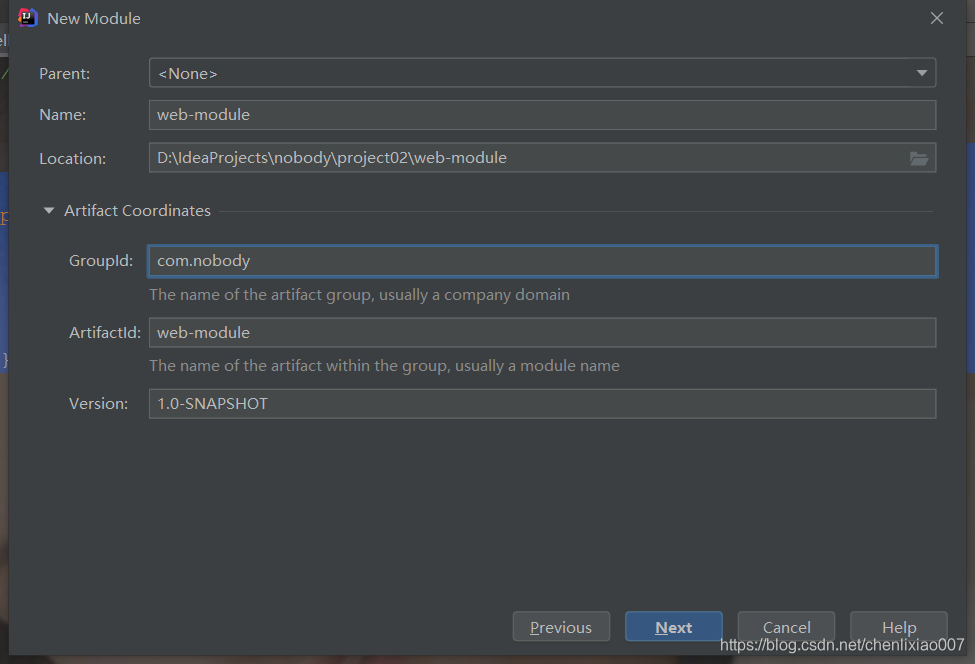Click the Location label
975x664 pixels.
point(73,159)
